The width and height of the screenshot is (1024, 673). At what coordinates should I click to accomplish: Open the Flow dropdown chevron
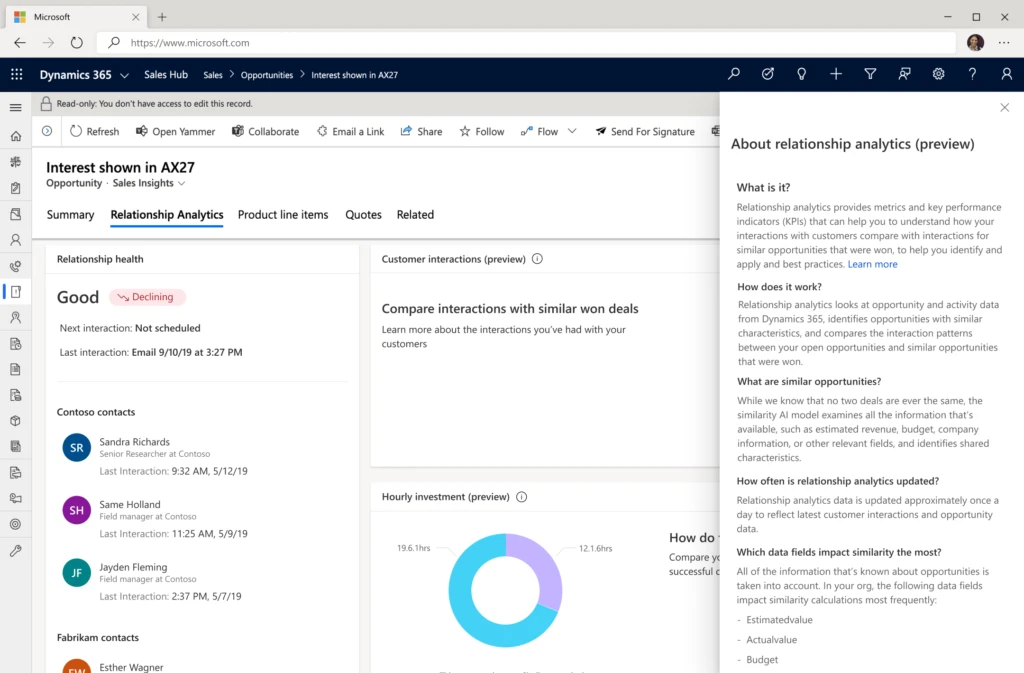pyautogui.click(x=570, y=131)
